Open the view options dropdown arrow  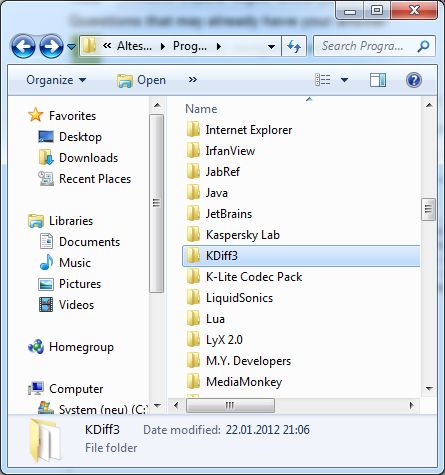[x=345, y=80]
